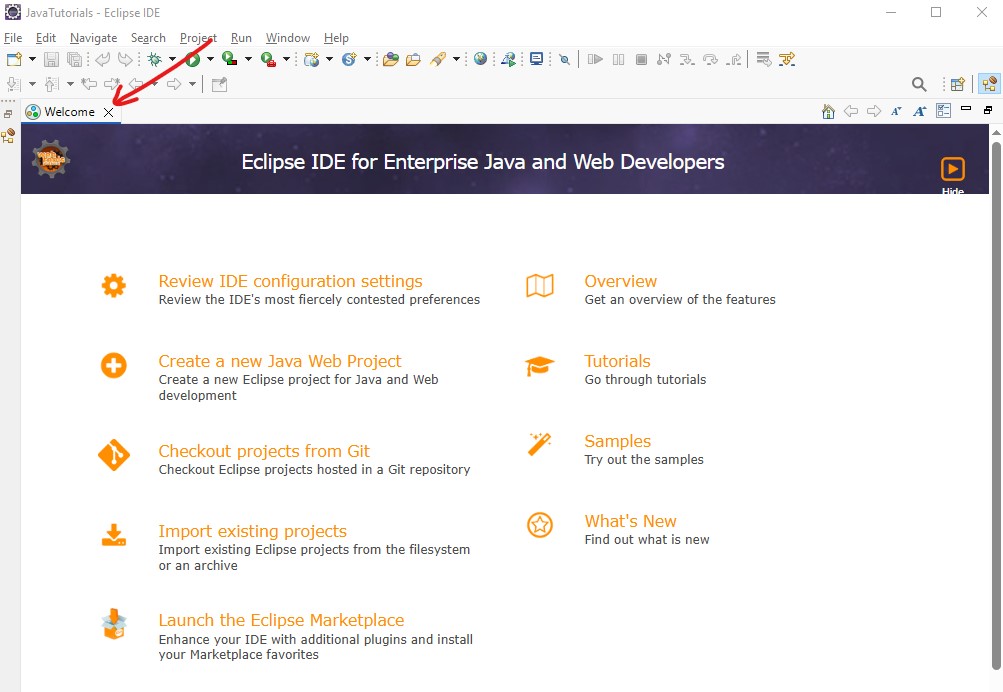The width and height of the screenshot is (1003, 692).
Task: Open Launch the Eclipse Marketplace link
Action: pos(281,620)
